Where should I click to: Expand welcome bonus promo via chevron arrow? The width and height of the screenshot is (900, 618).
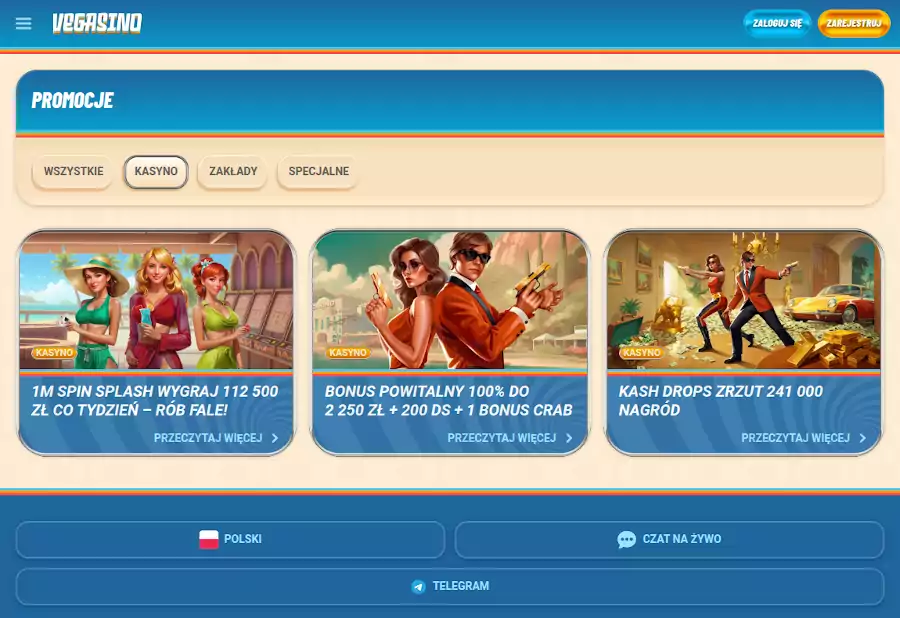(x=569, y=438)
